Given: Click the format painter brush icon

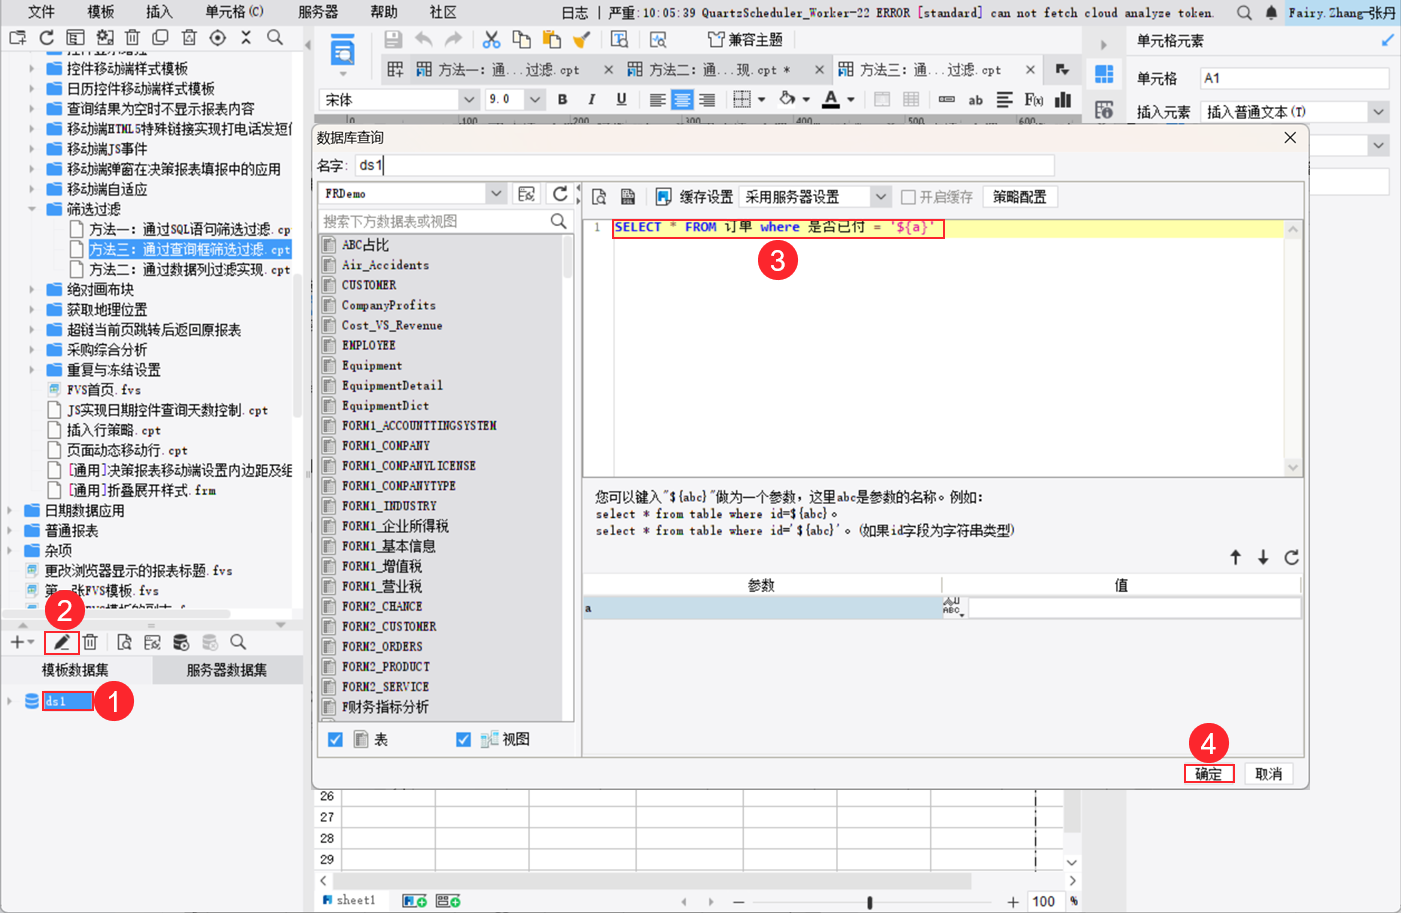Looking at the screenshot, I should (x=582, y=39).
